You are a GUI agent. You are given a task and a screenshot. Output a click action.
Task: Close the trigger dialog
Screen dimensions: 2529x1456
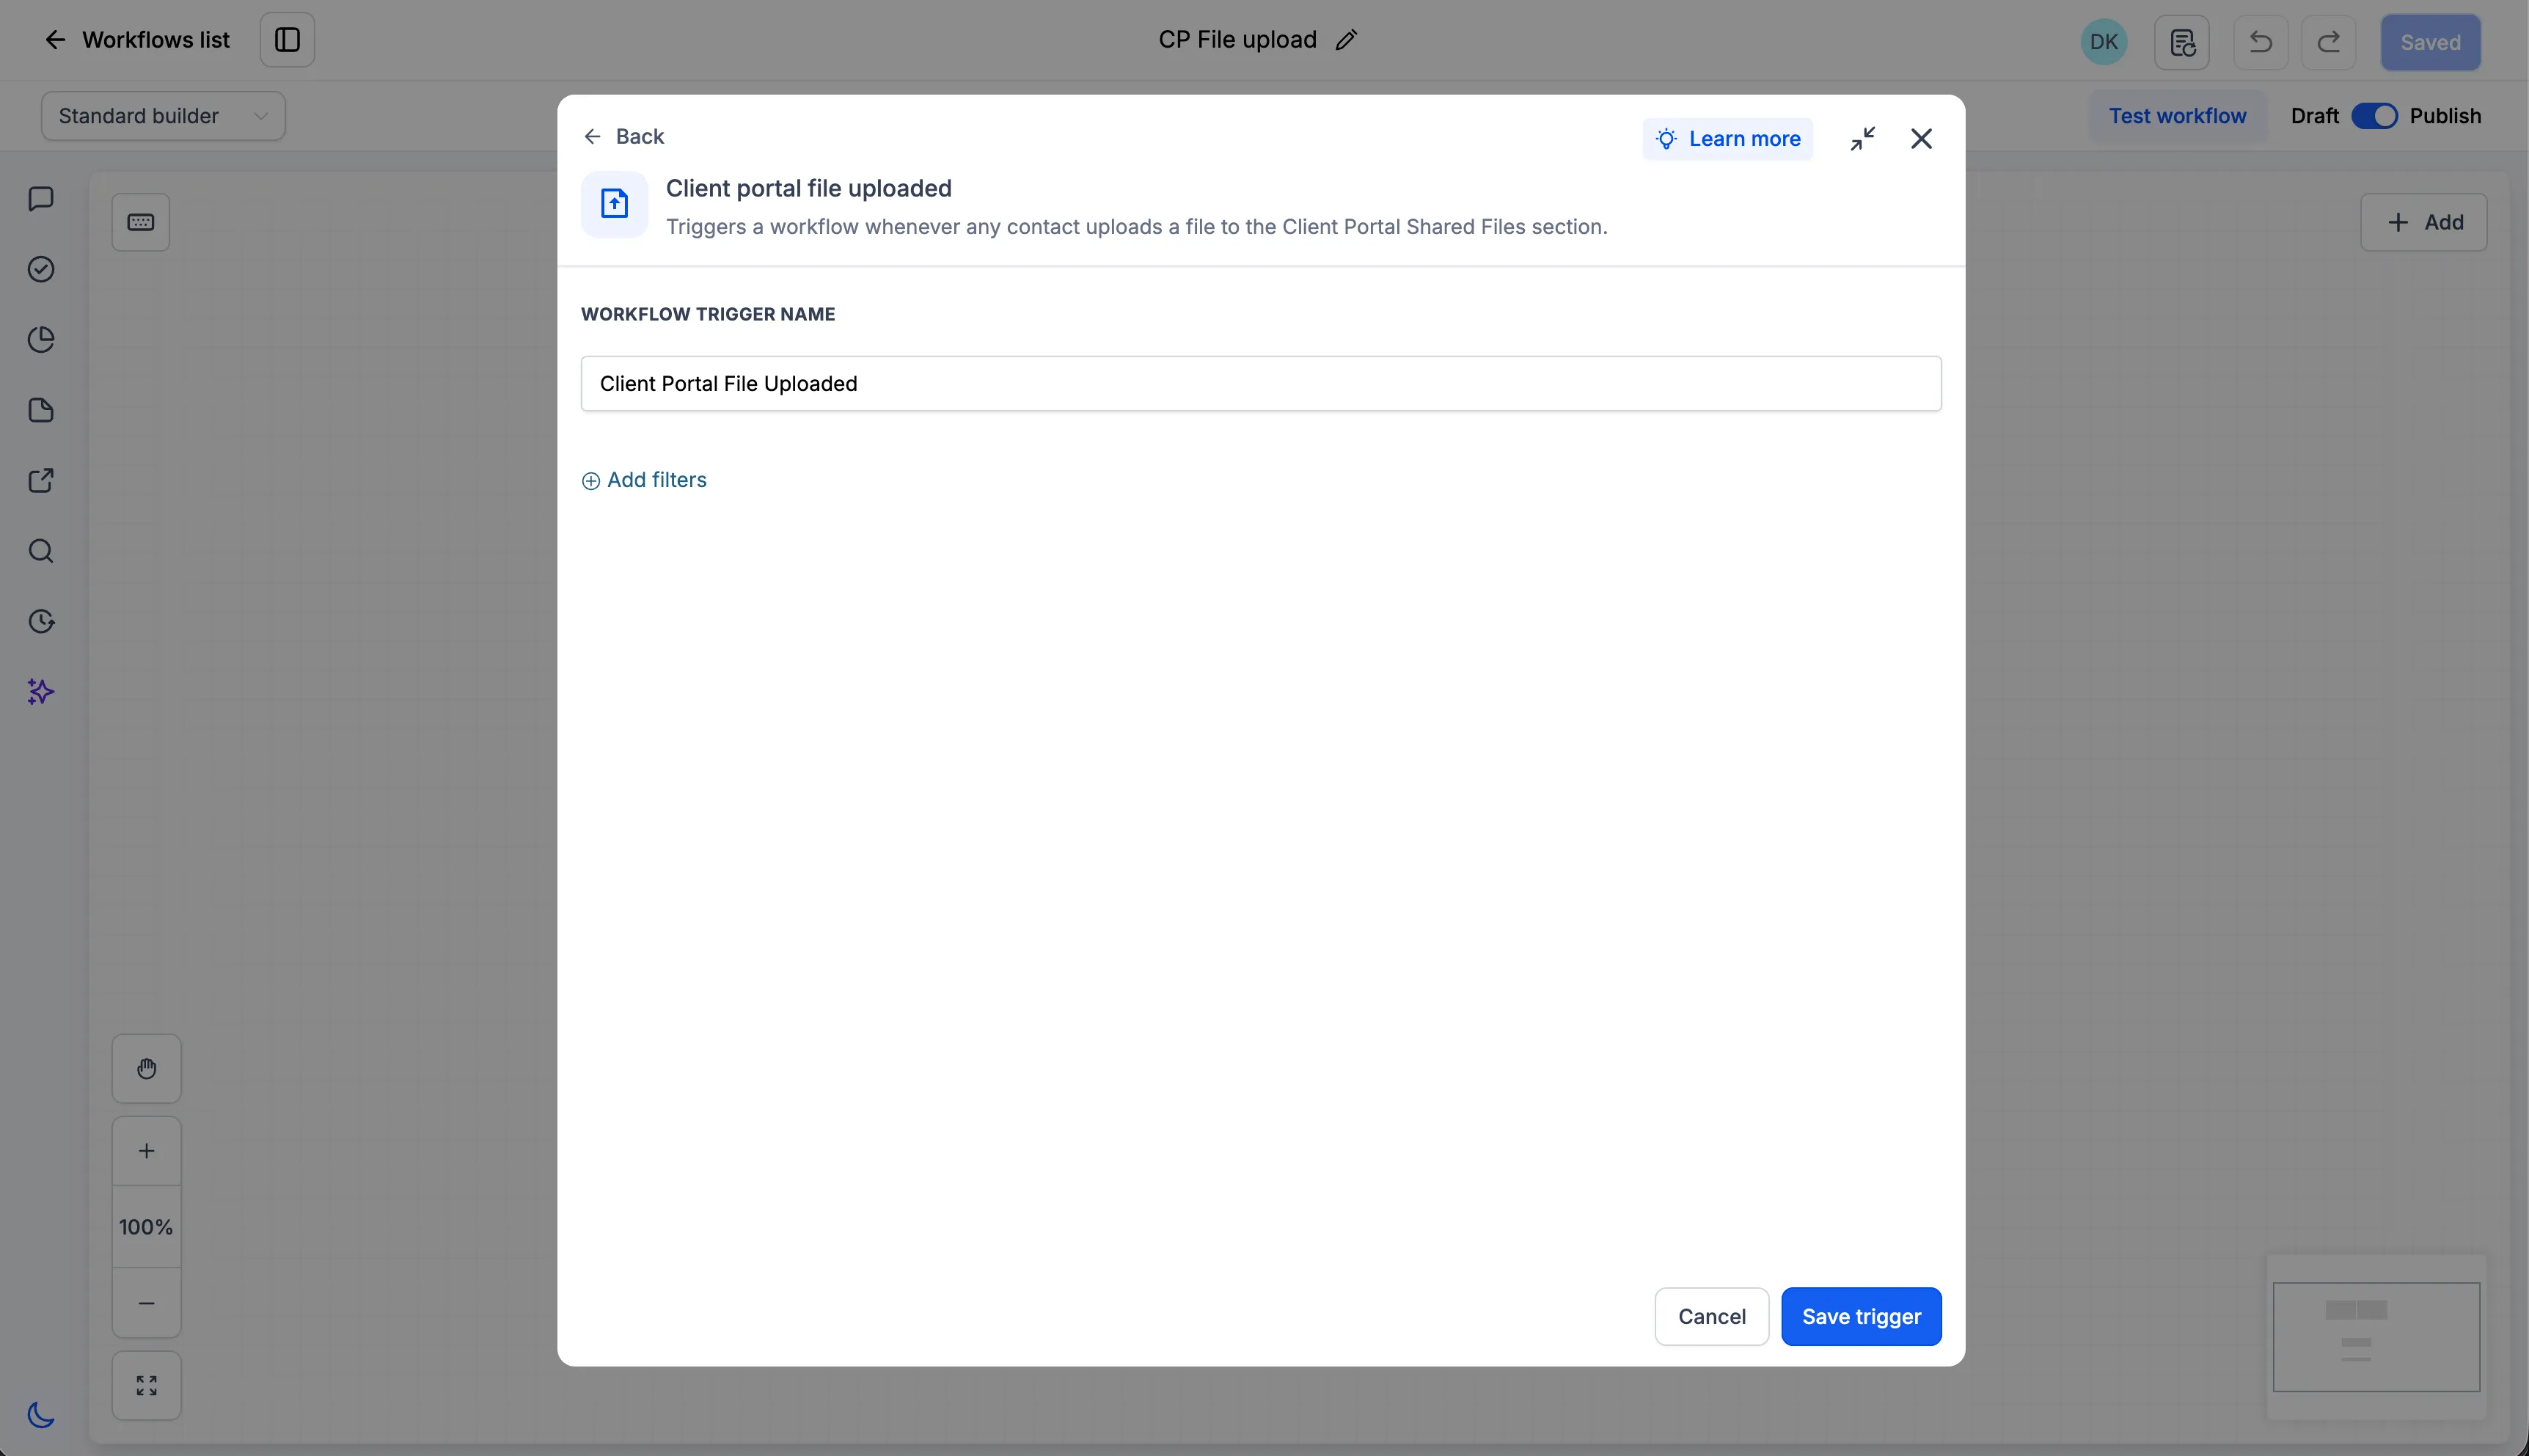click(1921, 139)
